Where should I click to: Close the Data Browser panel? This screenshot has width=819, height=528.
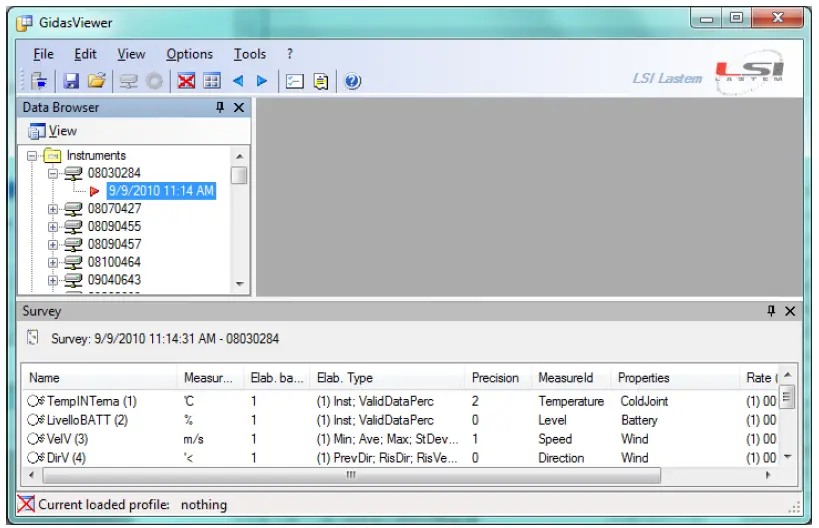pyautogui.click(x=239, y=107)
